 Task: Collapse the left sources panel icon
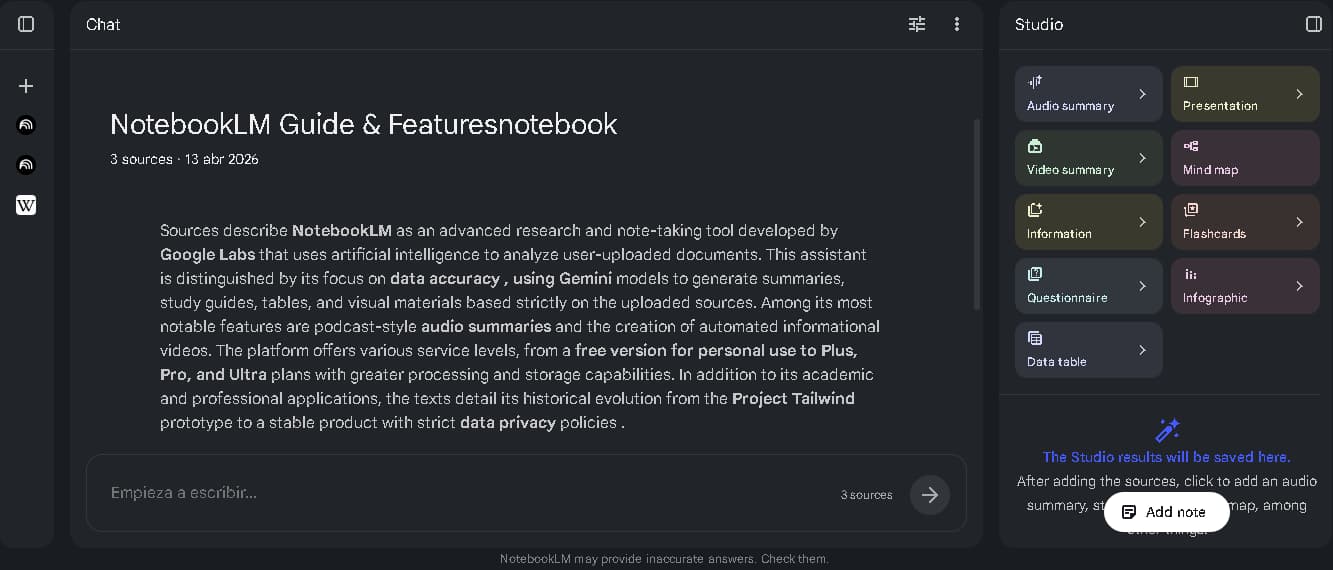27,24
